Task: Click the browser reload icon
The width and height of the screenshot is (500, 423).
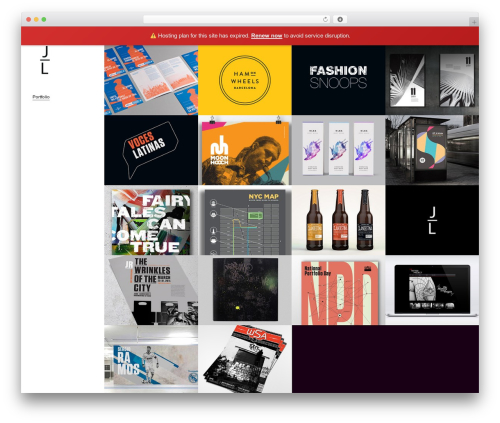Action: click(325, 20)
